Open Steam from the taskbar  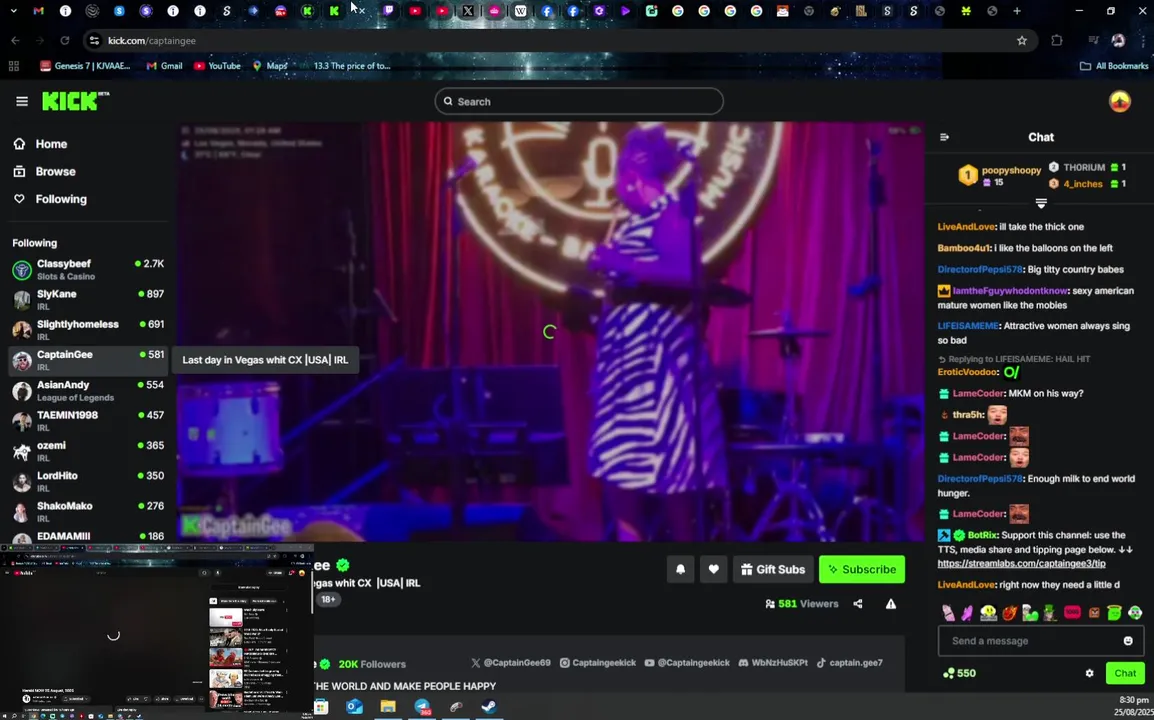pos(489,707)
